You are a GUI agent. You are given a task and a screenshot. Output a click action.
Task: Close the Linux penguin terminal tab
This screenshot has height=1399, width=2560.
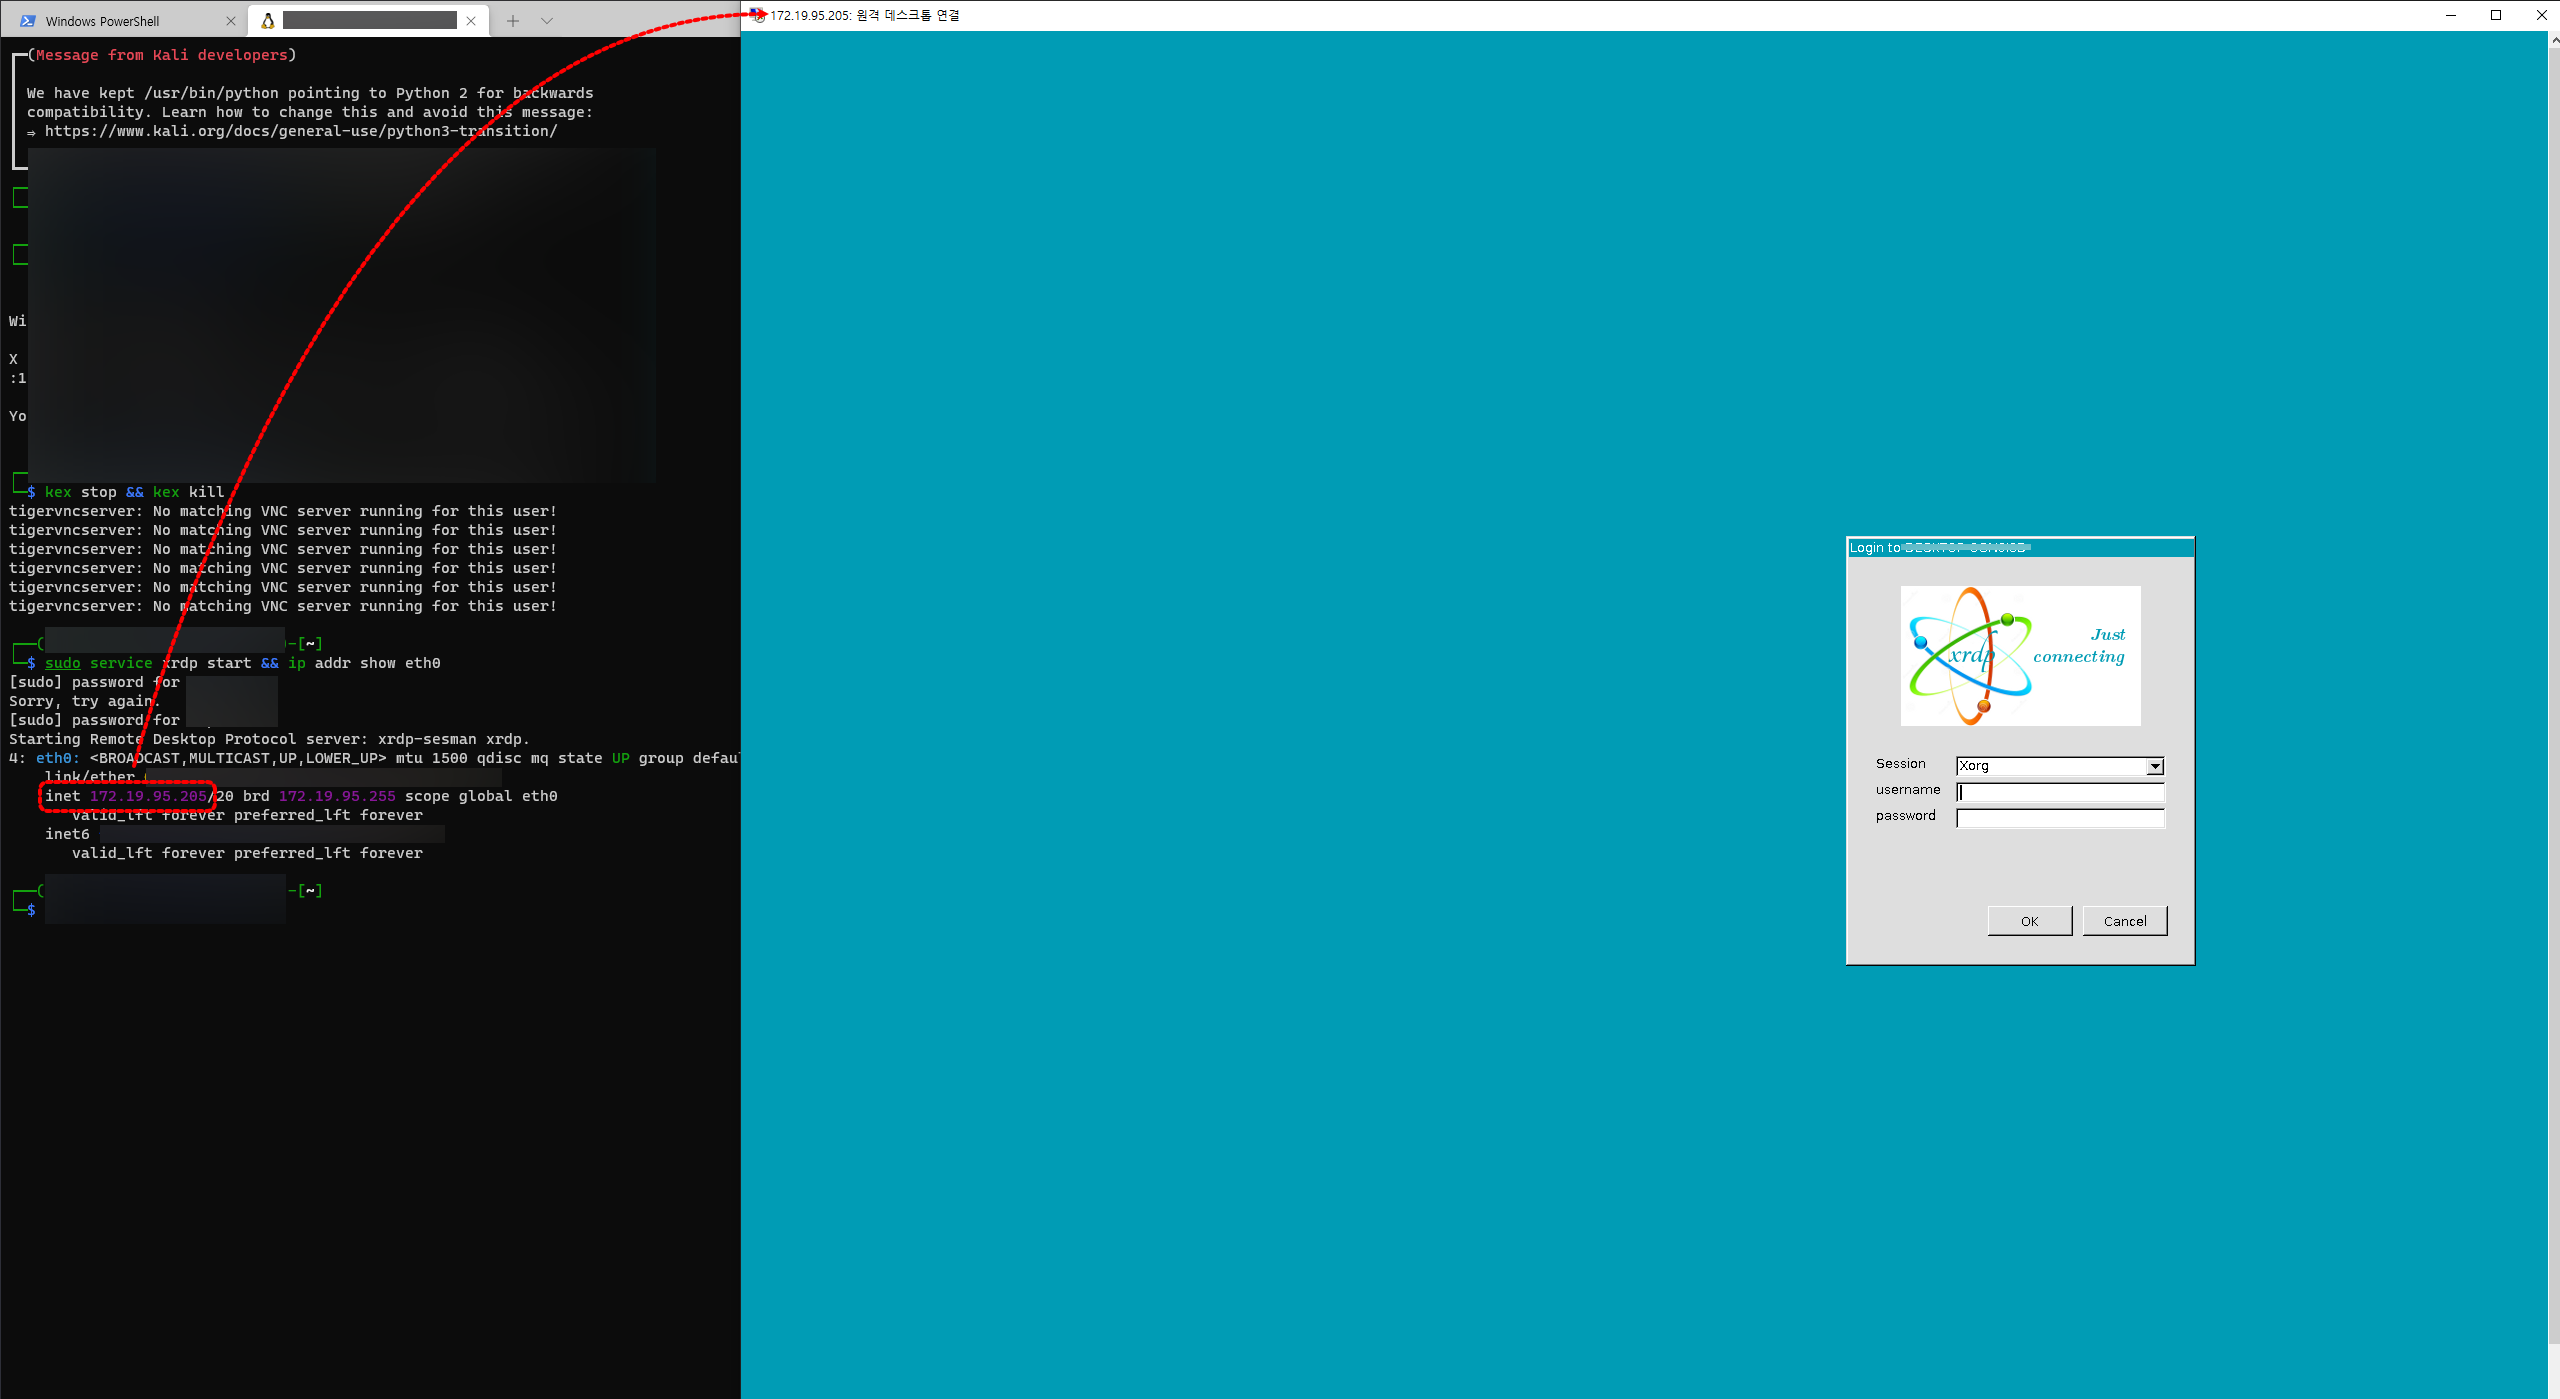[471, 21]
